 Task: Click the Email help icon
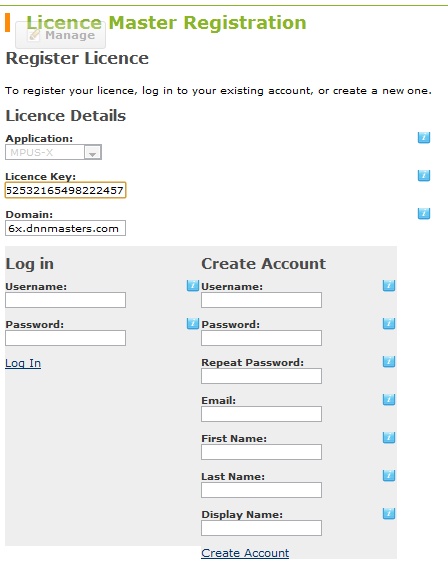click(389, 399)
